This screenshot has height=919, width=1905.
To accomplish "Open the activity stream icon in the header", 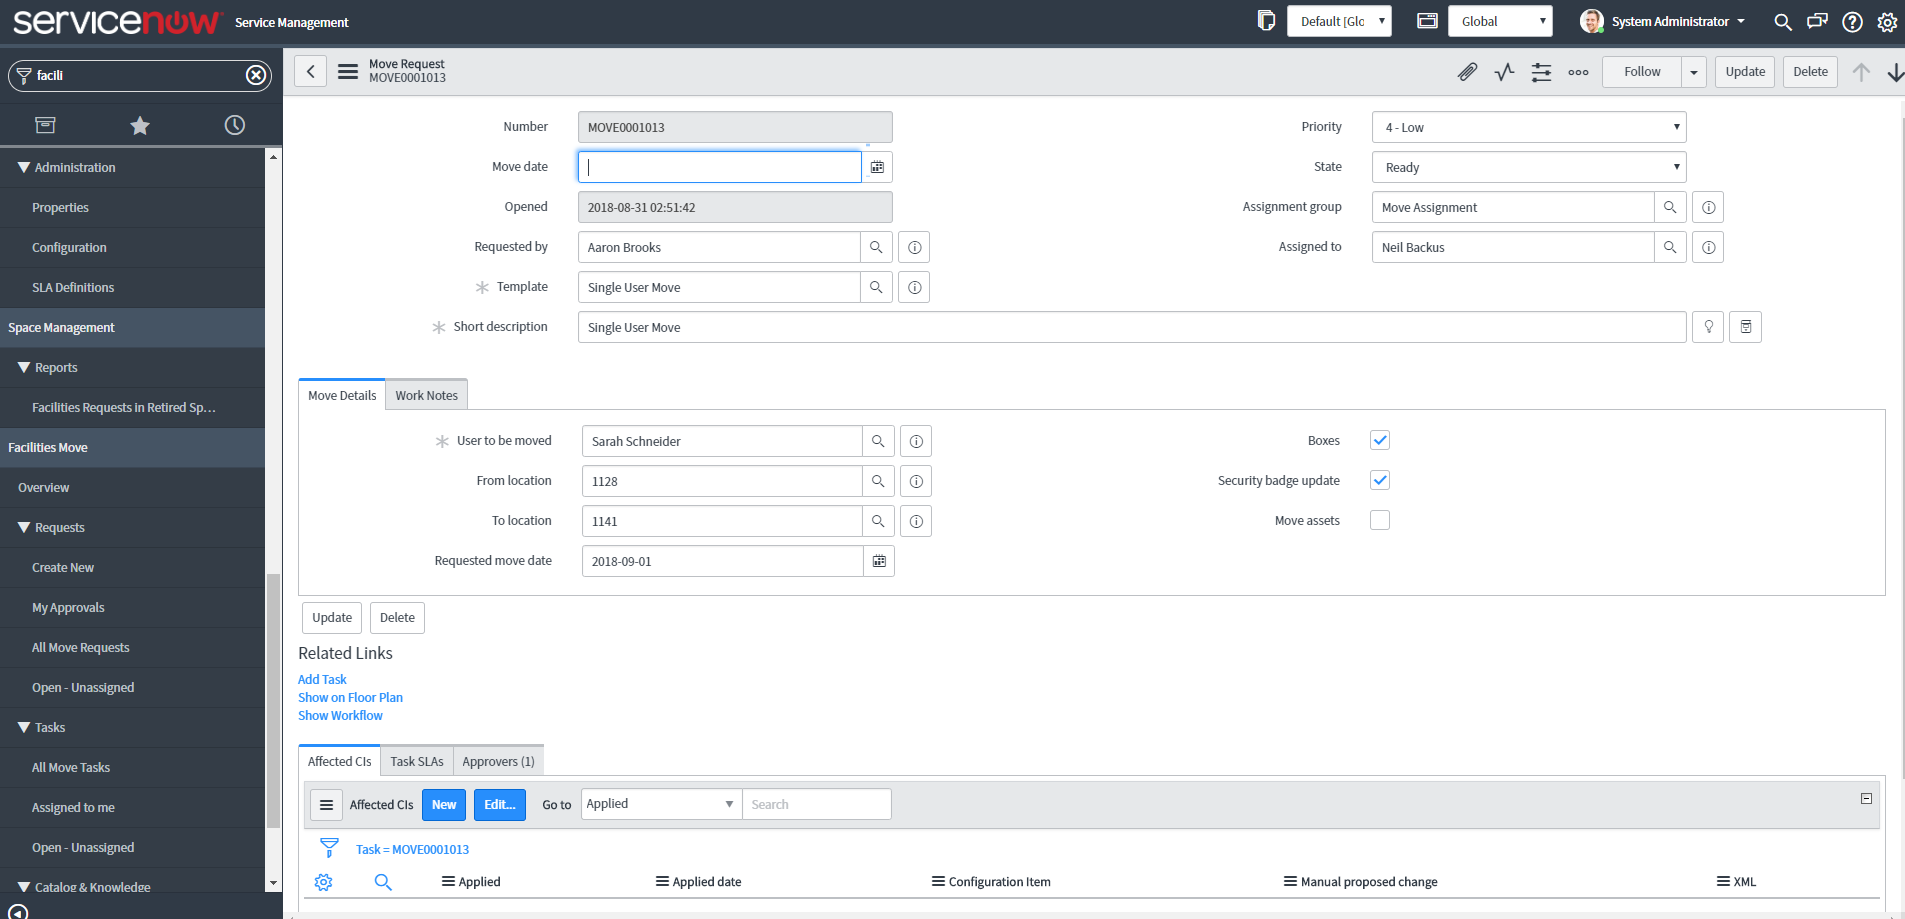I will click(x=1504, y=71).
